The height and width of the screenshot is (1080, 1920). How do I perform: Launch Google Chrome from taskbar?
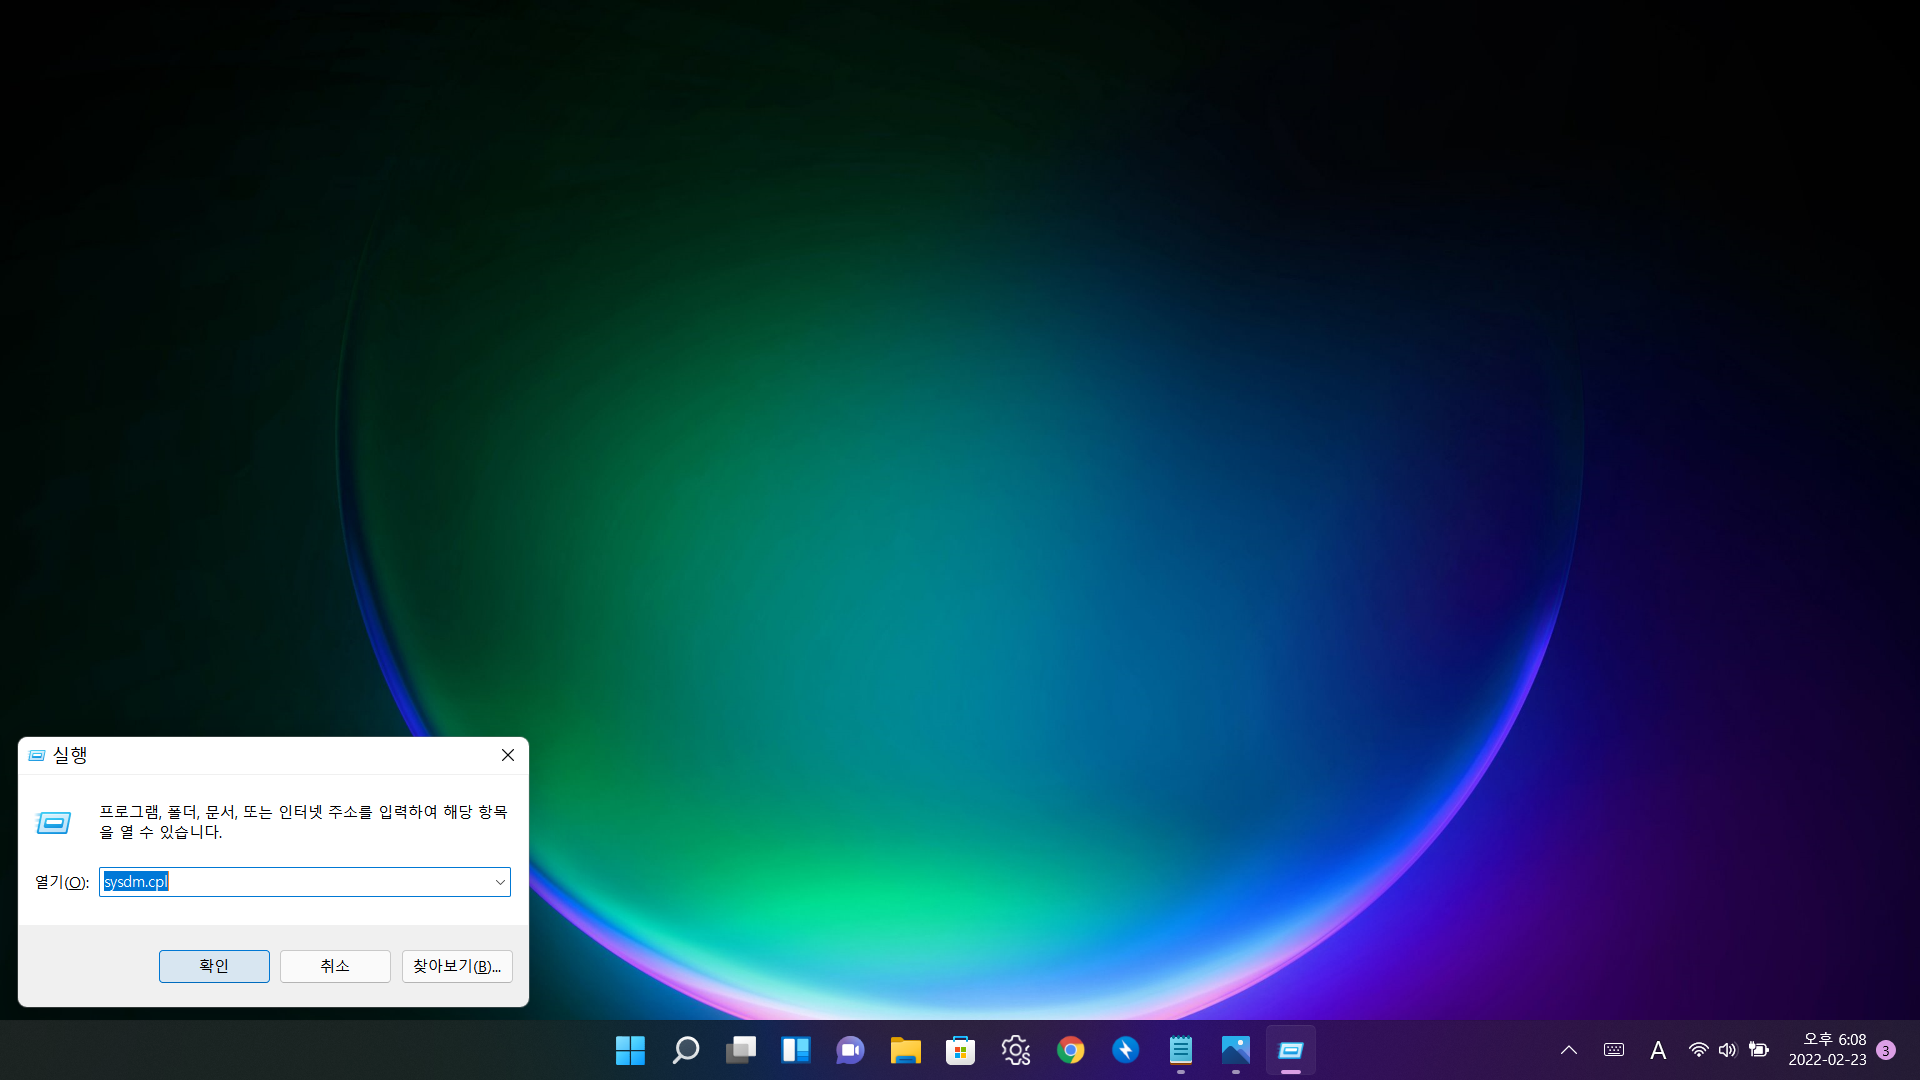tap(1070, 1050)
